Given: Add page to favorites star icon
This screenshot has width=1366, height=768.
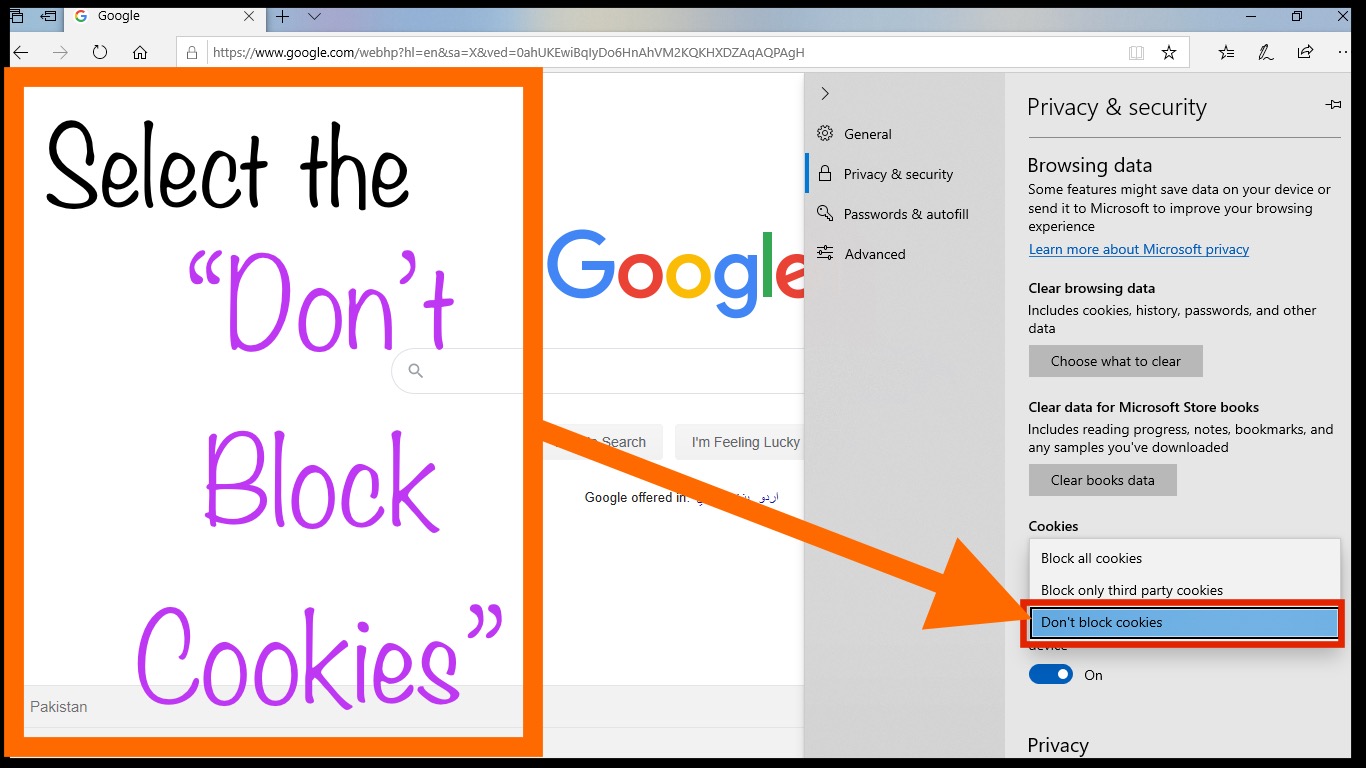Looking at the screenshot, I should pyautogui.click(x=1169, y=52).
